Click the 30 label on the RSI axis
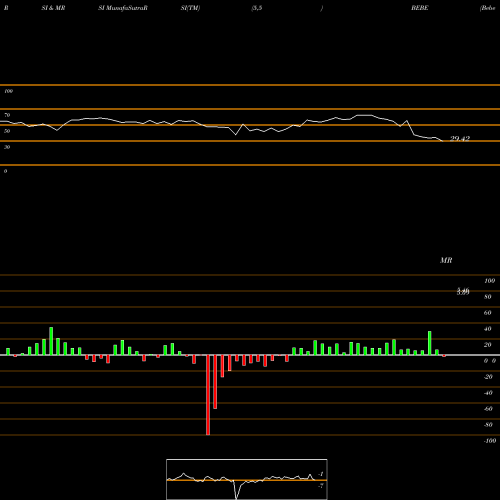Screen dimensions: 500x500 coord(7,147)
